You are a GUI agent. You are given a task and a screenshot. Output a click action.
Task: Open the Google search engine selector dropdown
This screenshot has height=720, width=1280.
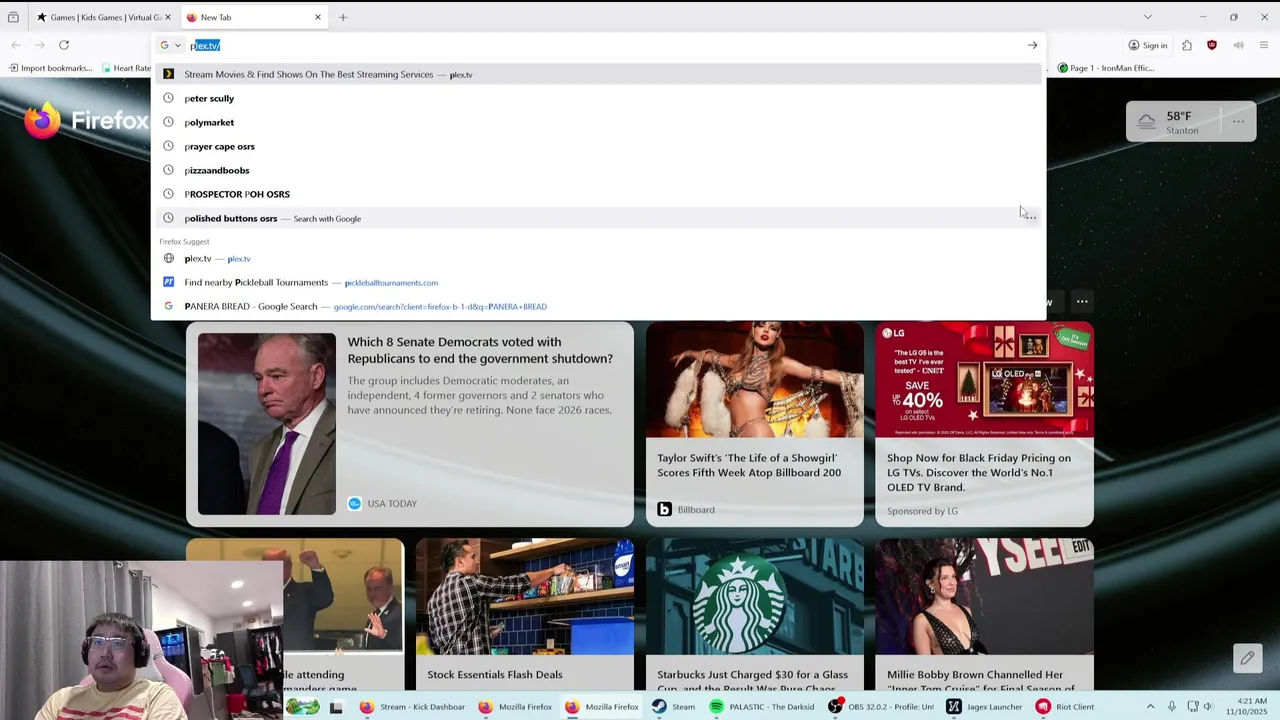(170, 45)
